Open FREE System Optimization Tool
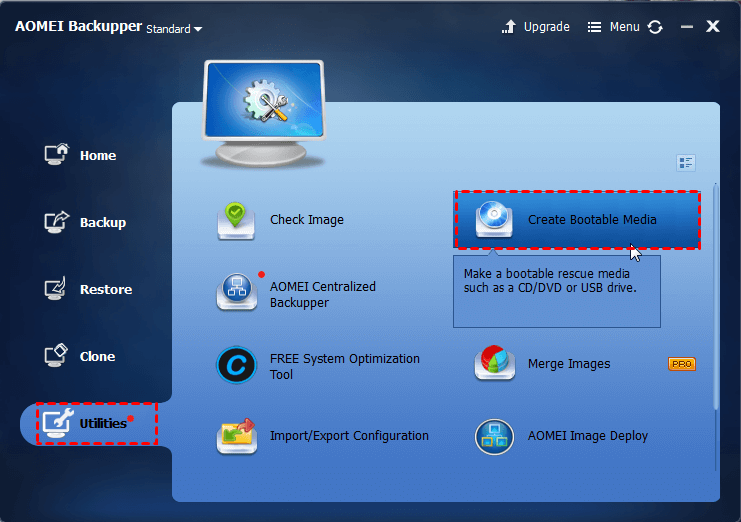Screen dimensions: 741x522 pos(345,366)
